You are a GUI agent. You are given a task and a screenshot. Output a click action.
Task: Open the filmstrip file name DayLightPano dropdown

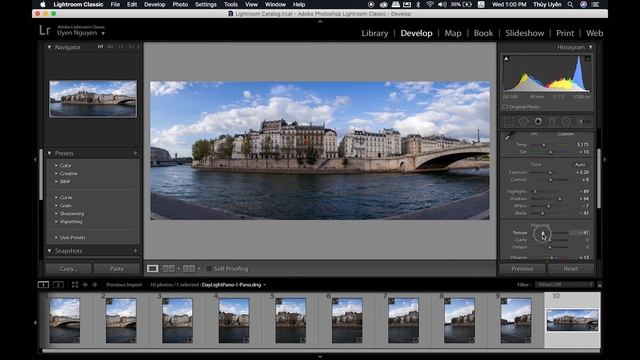tap(264, 285)
